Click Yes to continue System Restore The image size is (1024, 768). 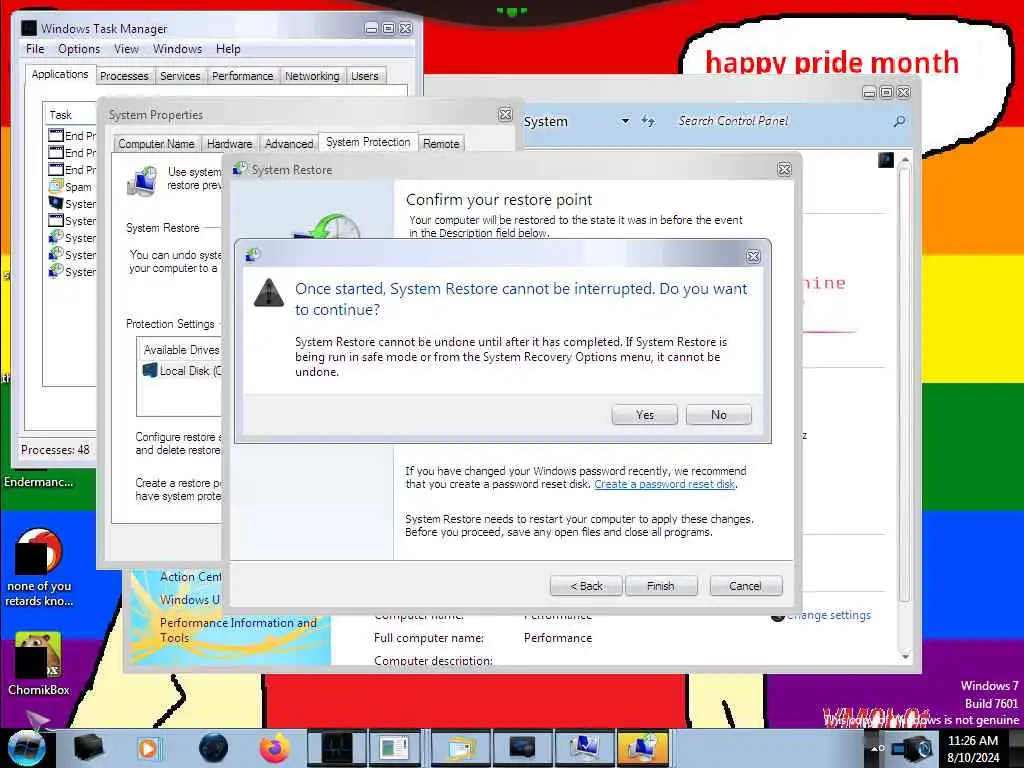(645, 415)
